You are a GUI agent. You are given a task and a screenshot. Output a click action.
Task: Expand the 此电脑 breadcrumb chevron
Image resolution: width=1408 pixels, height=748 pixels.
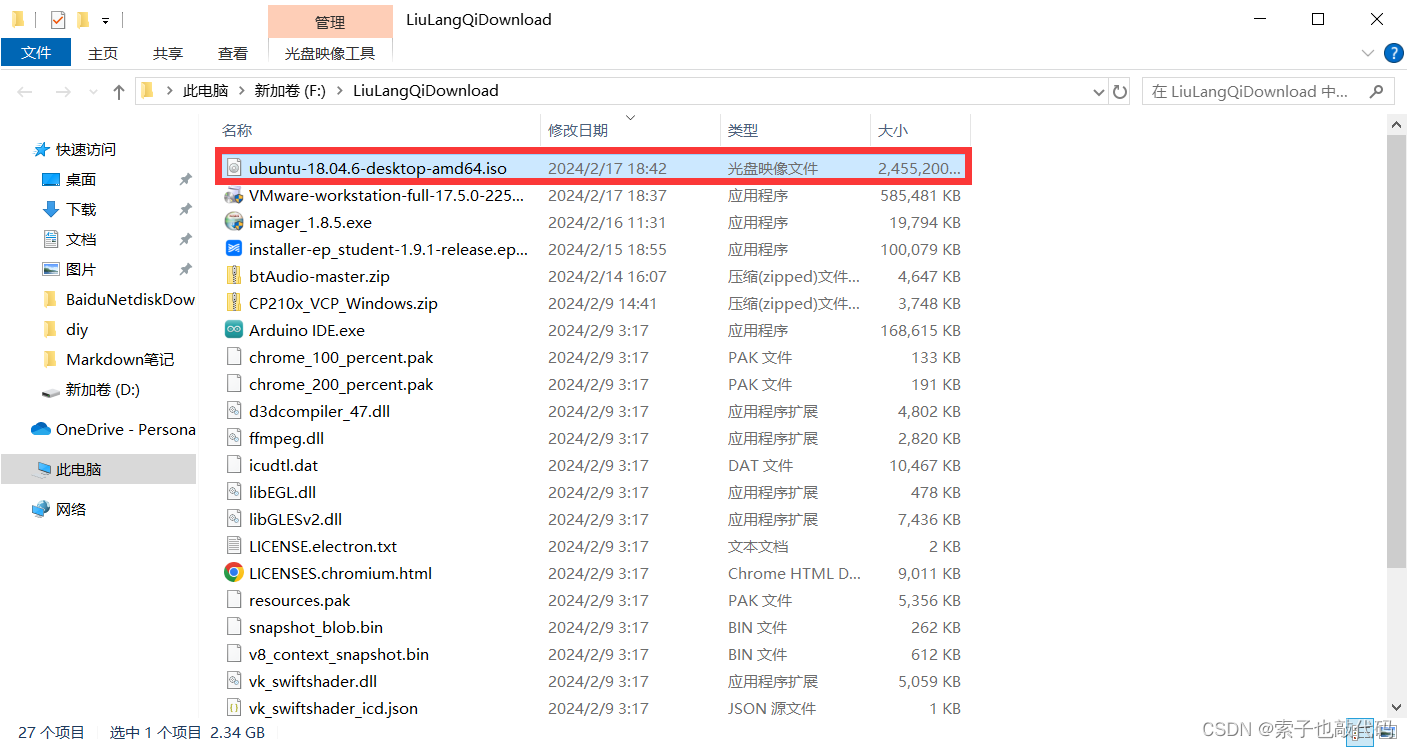(241, 91)
